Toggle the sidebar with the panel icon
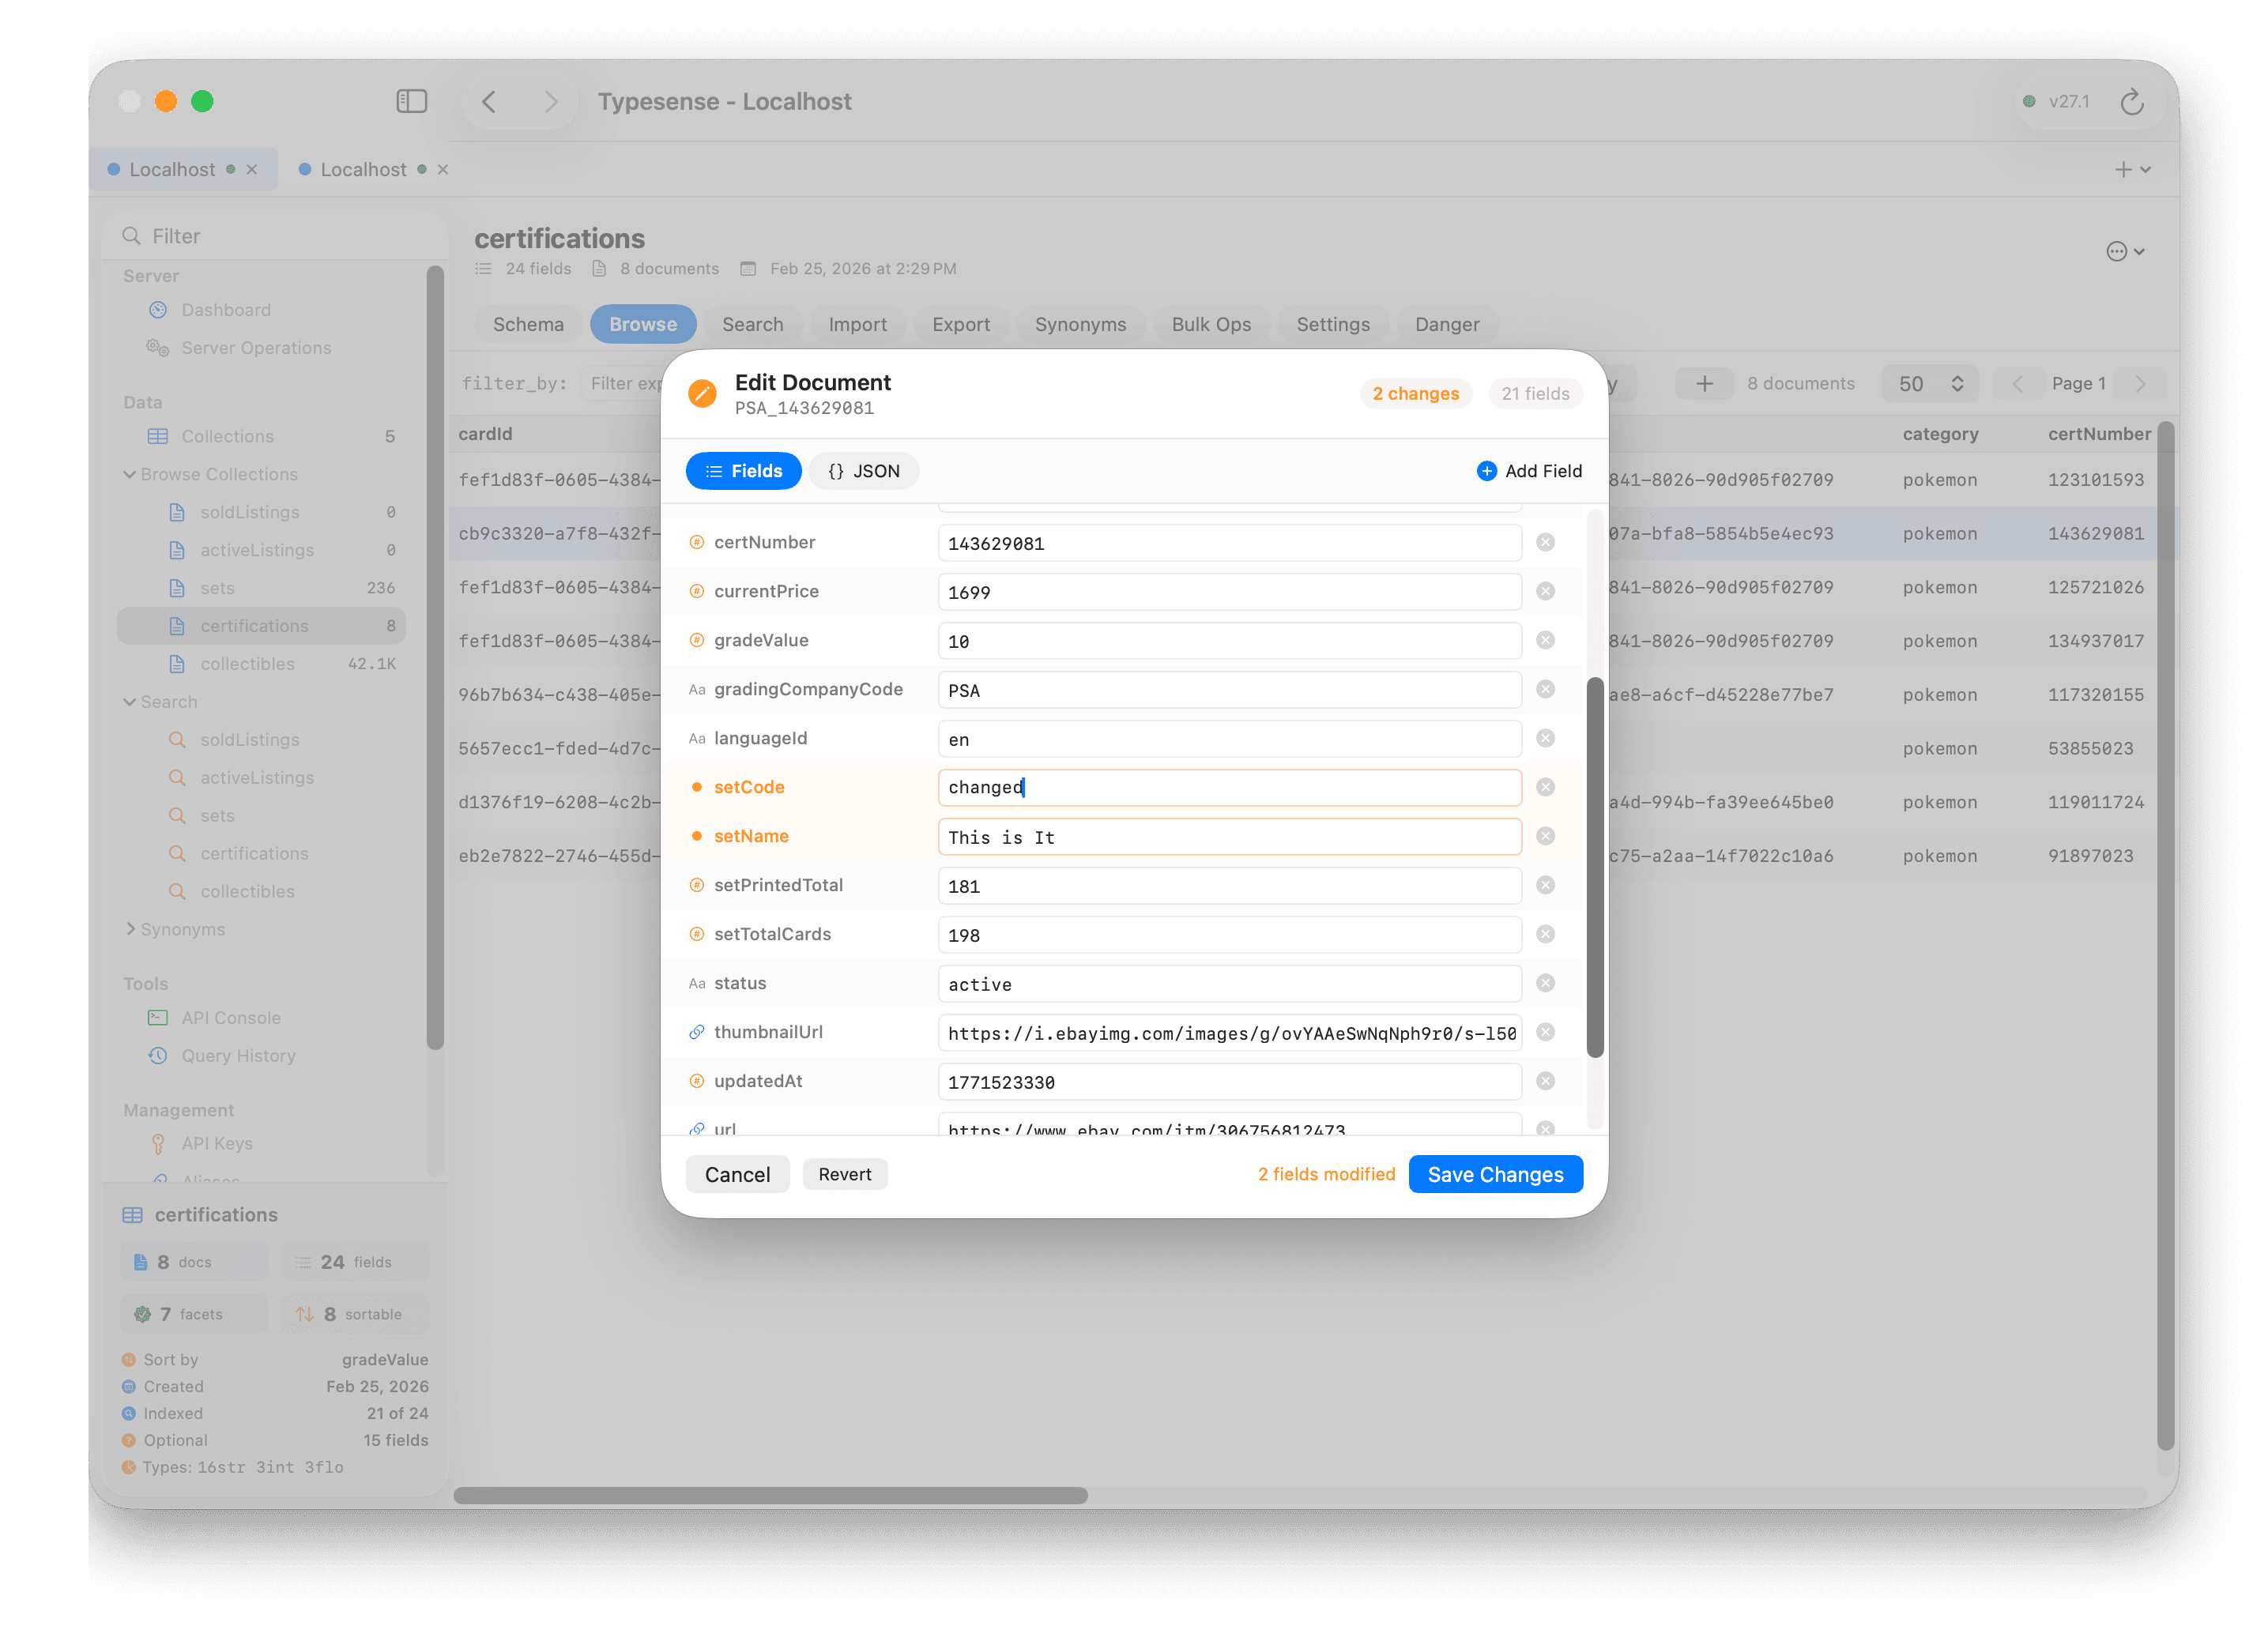 coord(412,101)
